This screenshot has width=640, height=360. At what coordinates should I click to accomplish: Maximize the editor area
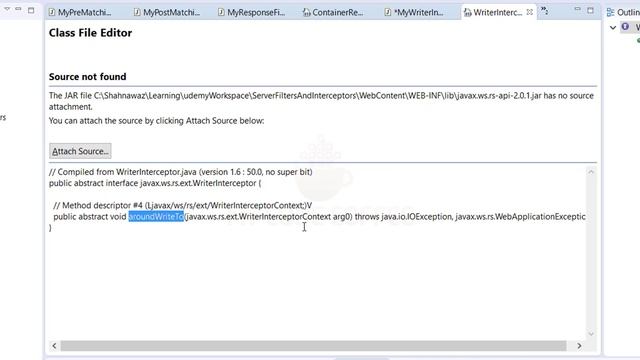point(590,10)
